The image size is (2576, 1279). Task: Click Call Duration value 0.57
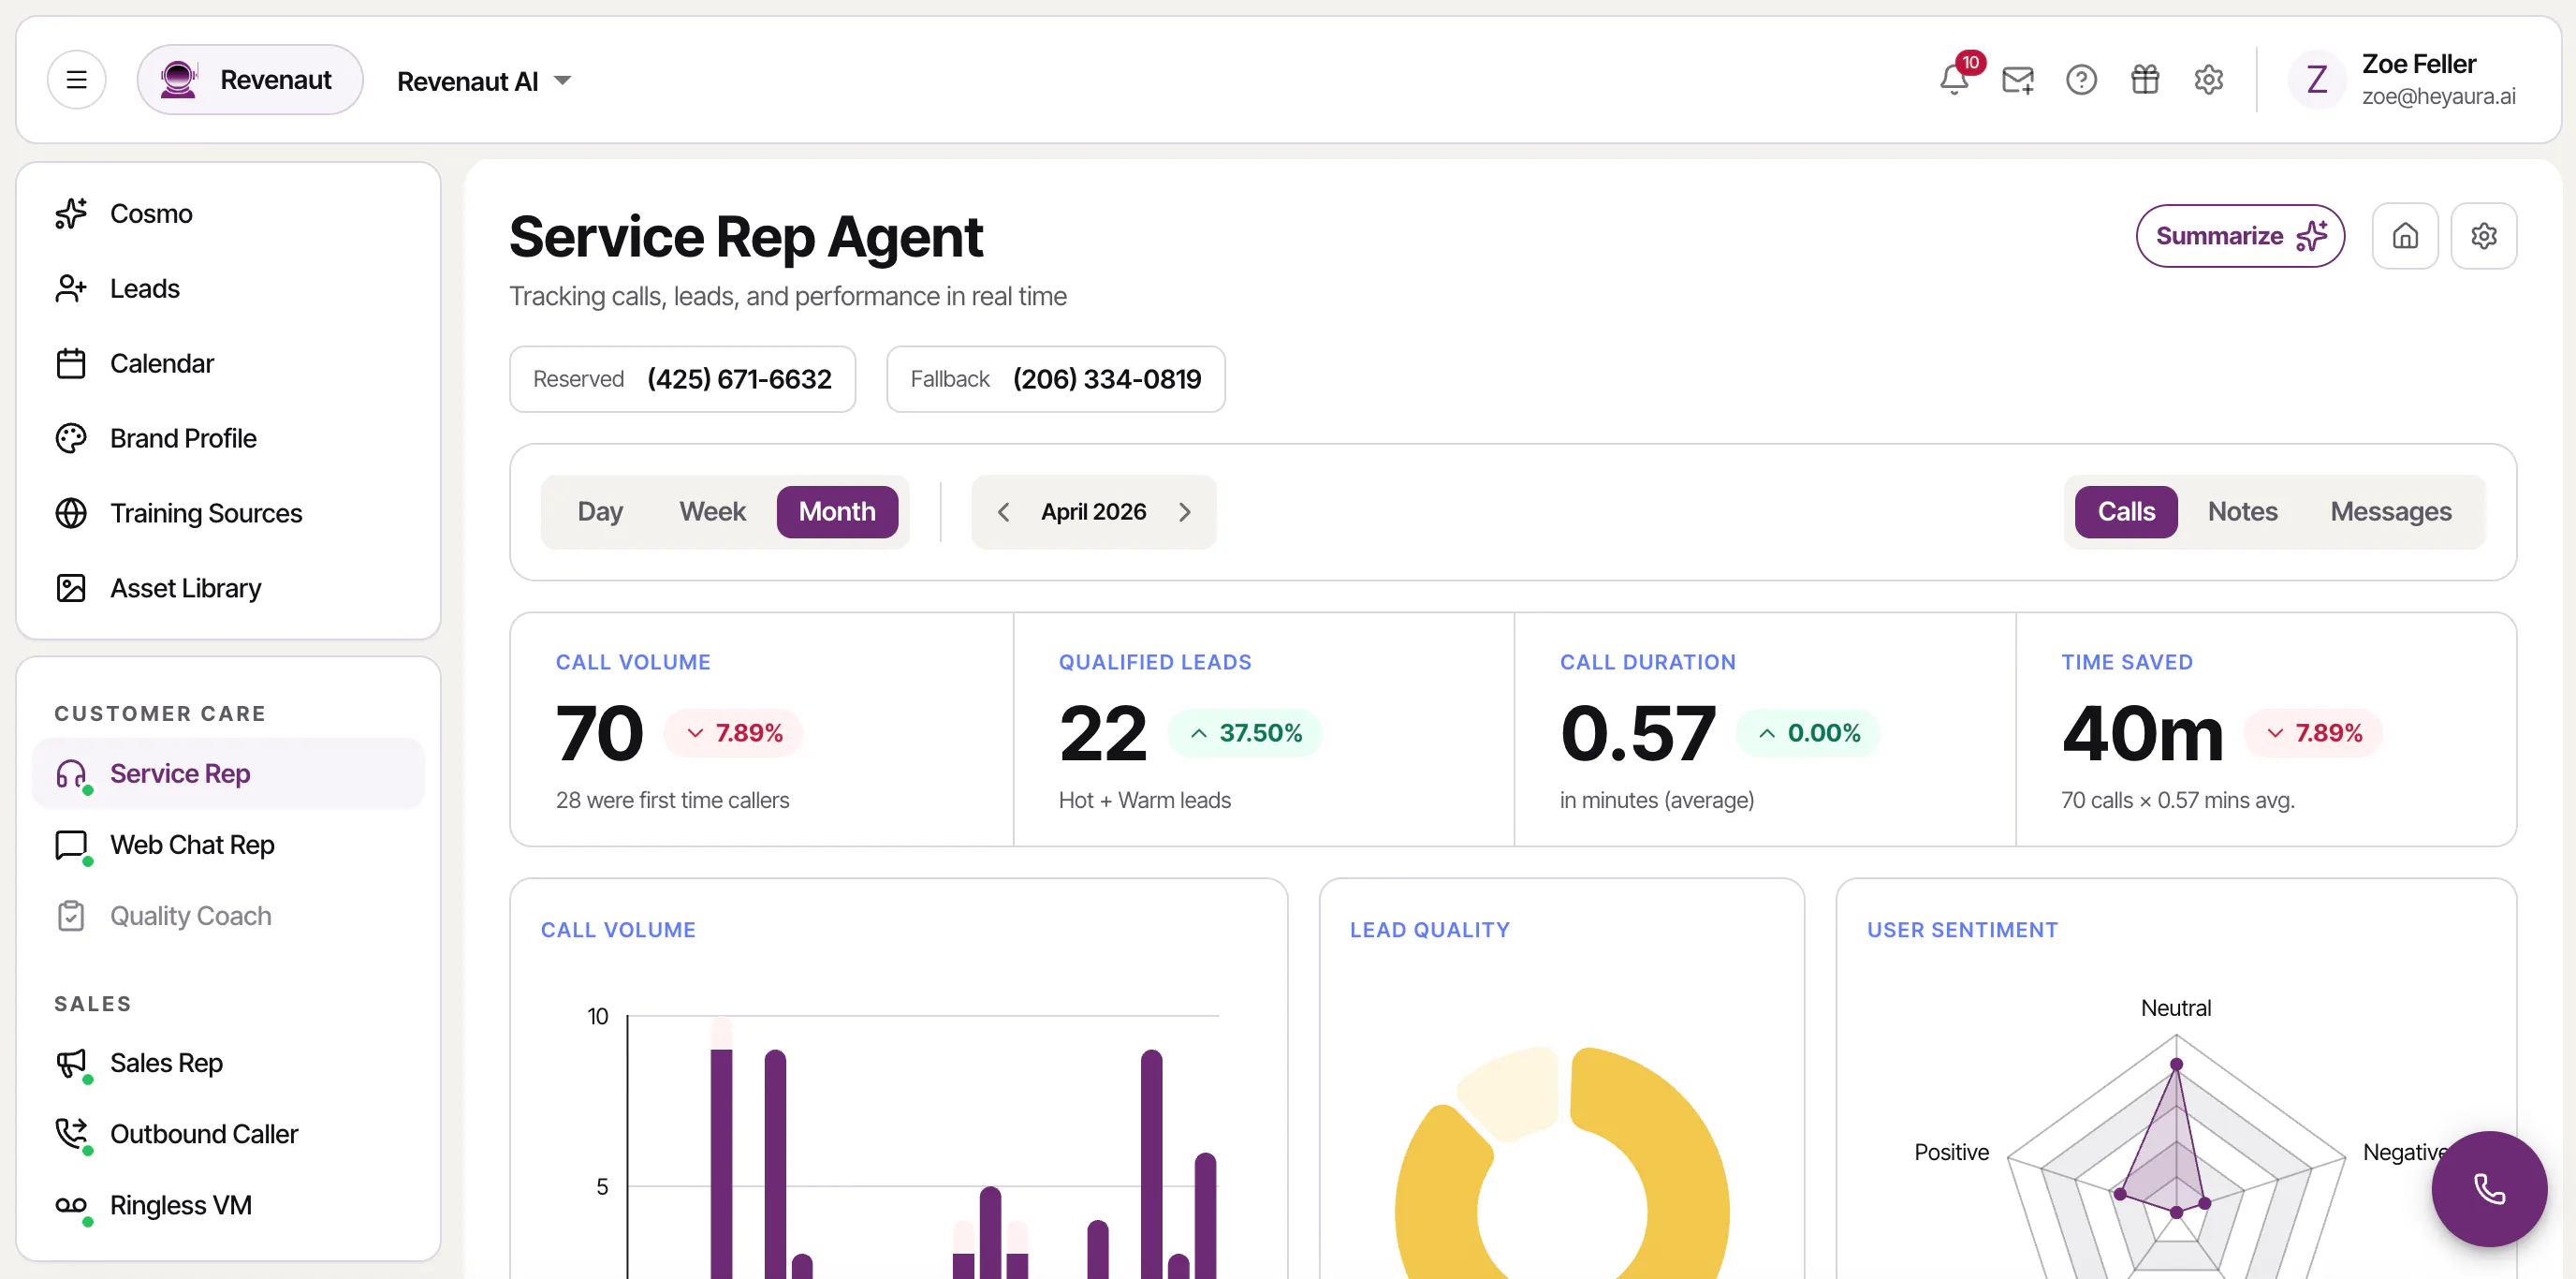tap(1638, 733)
